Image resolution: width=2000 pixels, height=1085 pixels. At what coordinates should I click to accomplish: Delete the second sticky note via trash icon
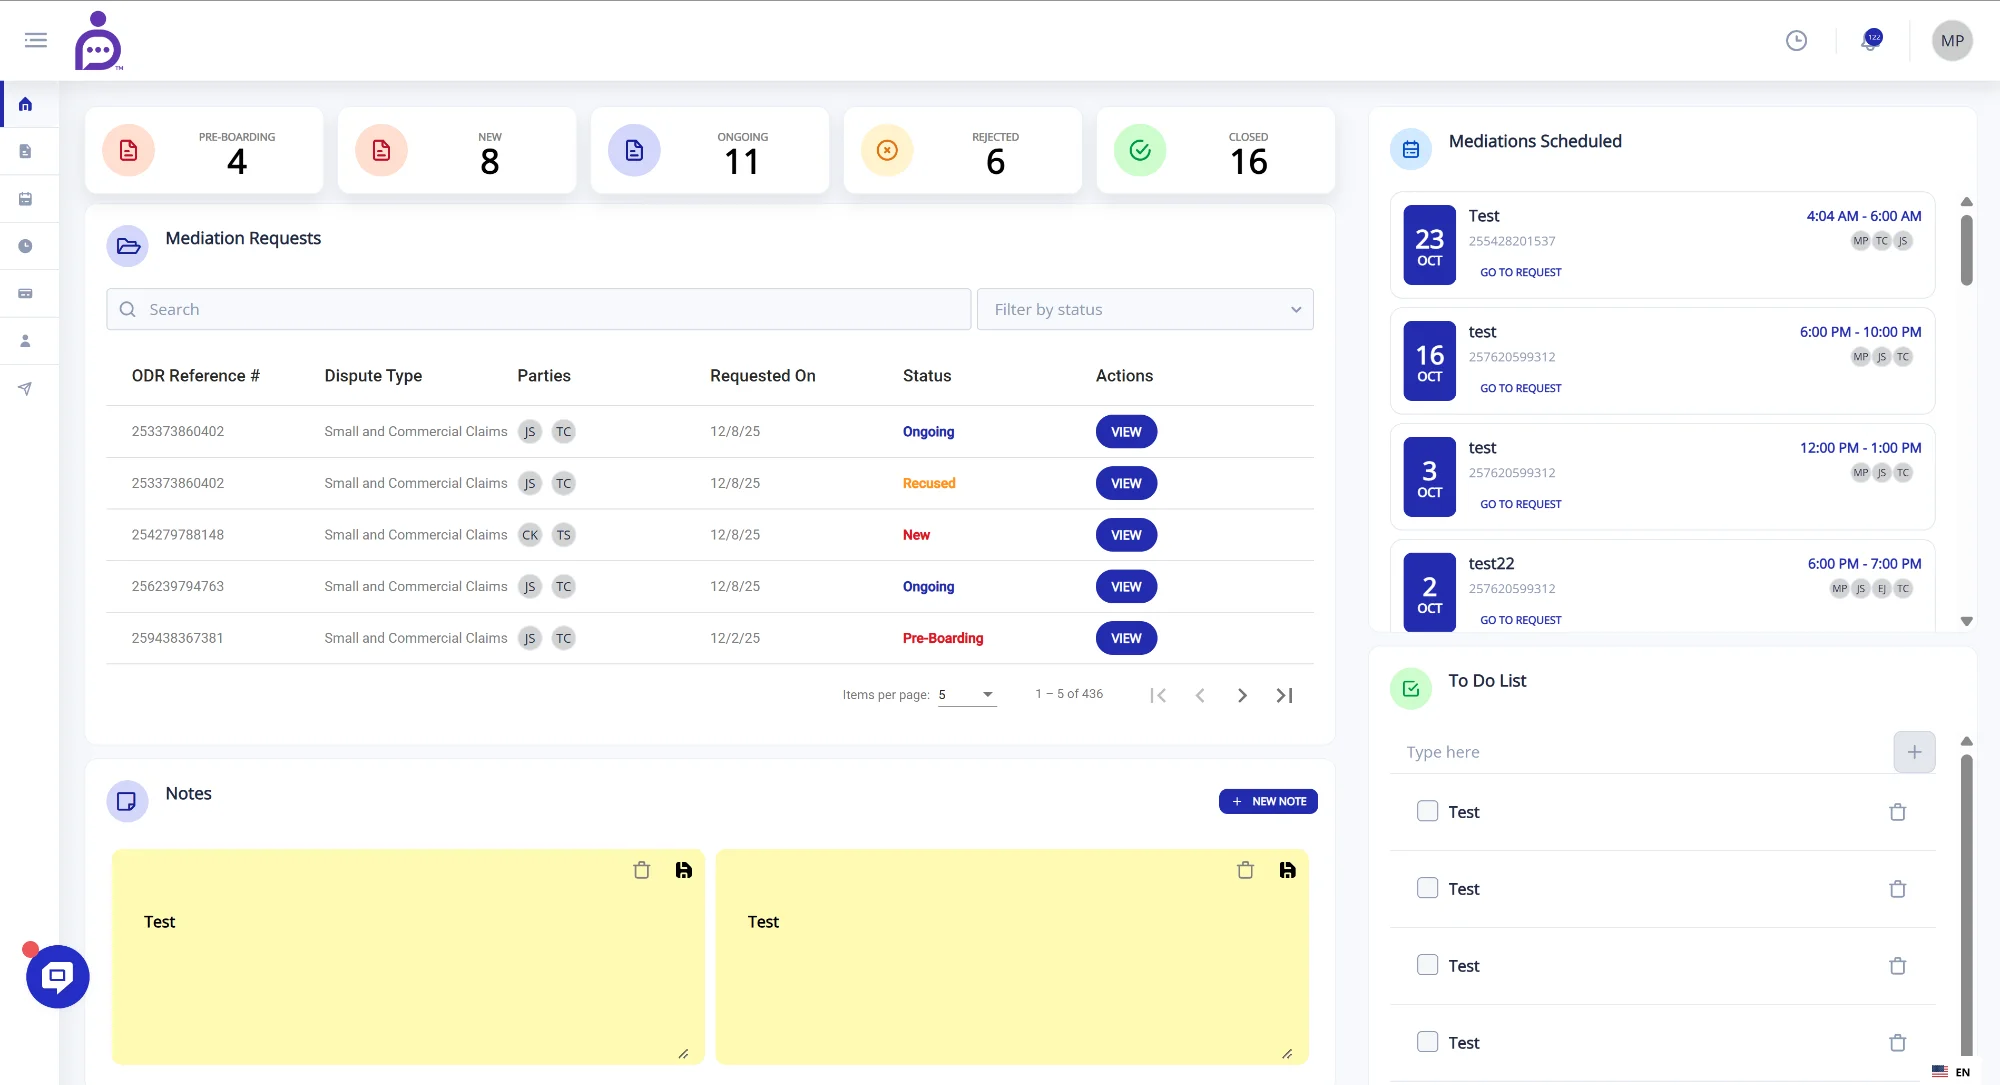tap(1245, 870)
